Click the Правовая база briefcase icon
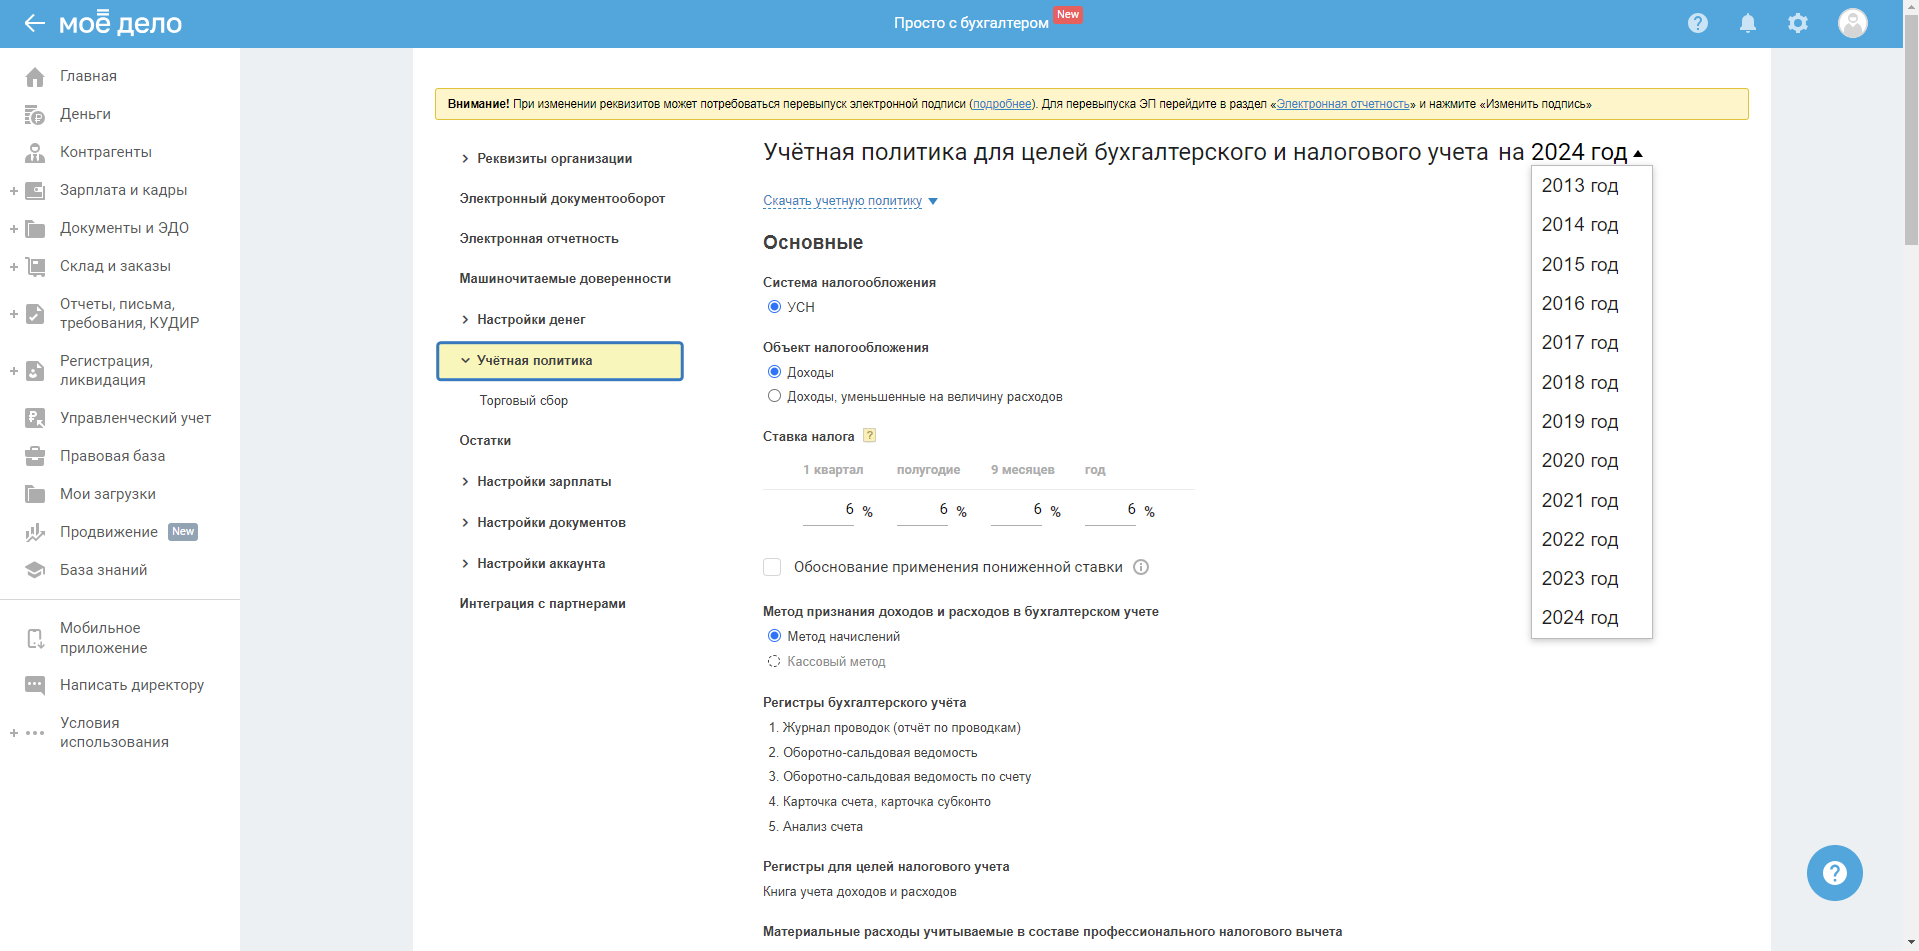This screenshot has height=951, width=1919. (x=35, y=457)
